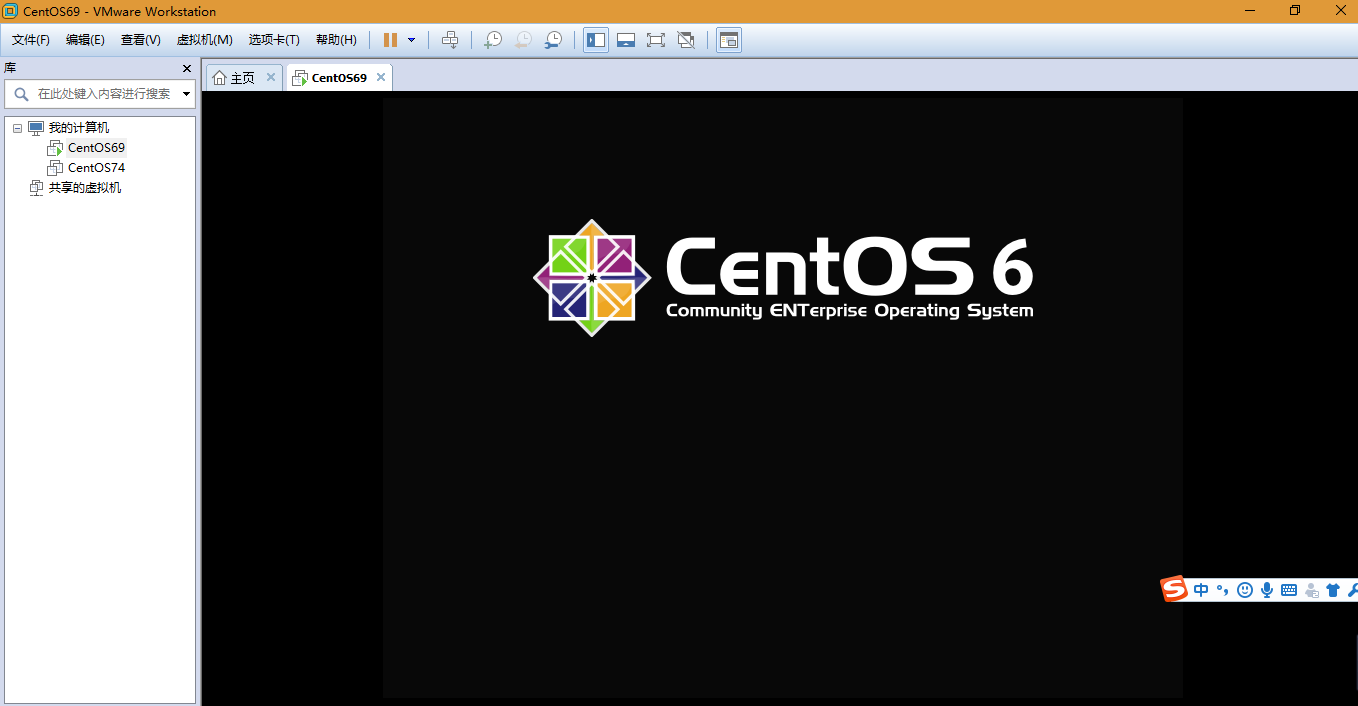Send Ctrl+Alt+Del to the virtual machine
Image resolution: width=1358 pixels, height=706 pixels.
(x=450, y=40)
